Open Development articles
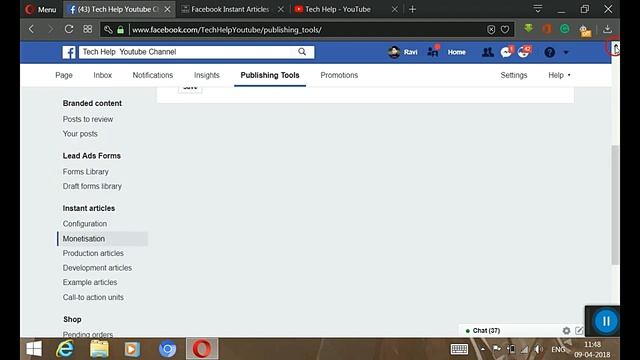640x360 pixels. [x=97, y=268]
